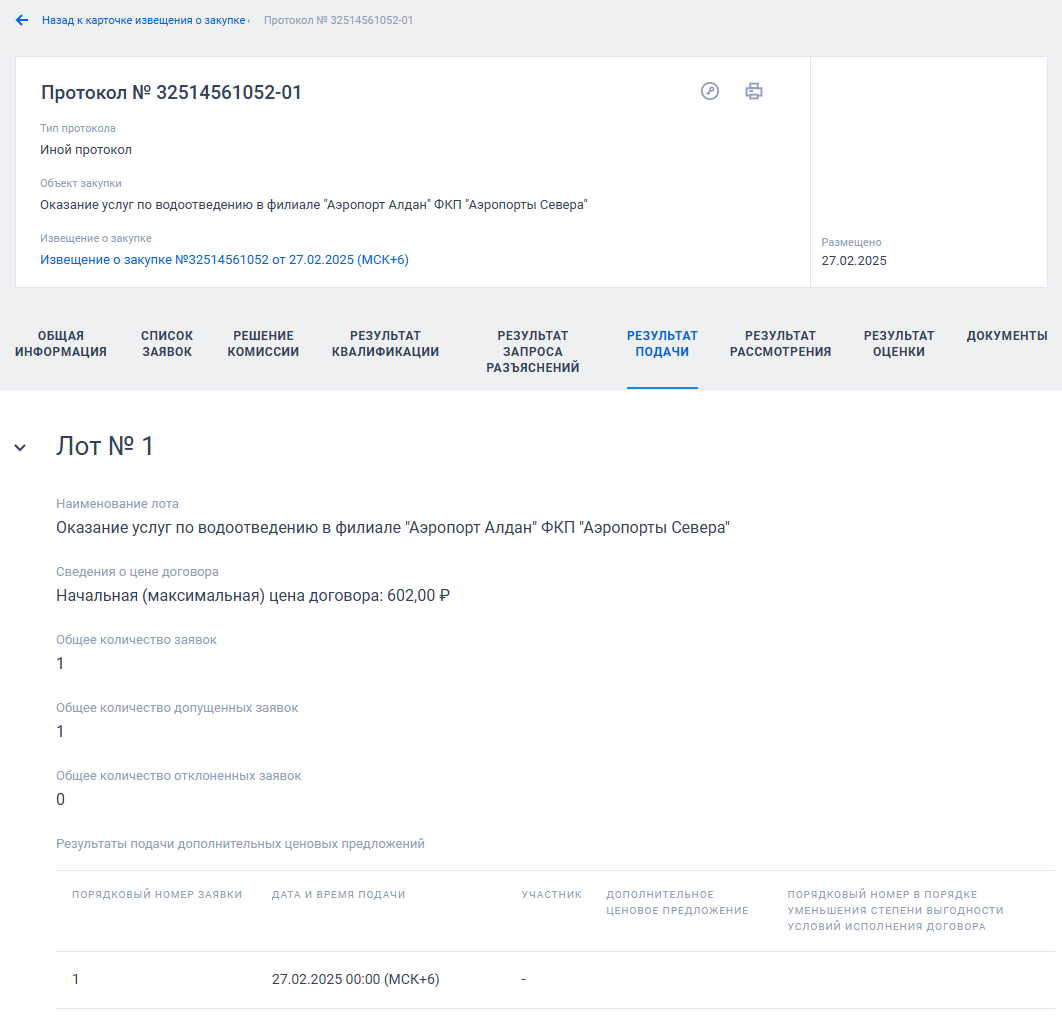This screenshot has height=1030, width=1062.
Task: Collapse the Лот № 1 section chevron
Action: [20, 448]
